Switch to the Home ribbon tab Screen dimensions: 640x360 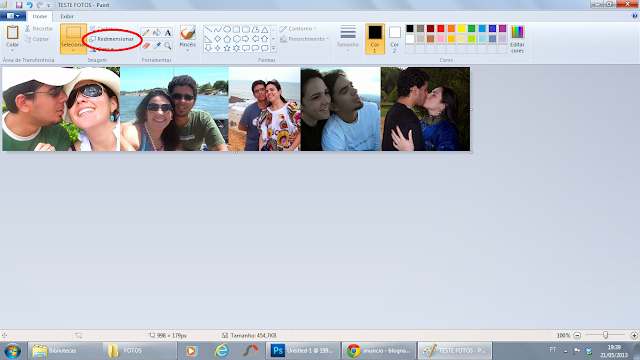[40, 16]
